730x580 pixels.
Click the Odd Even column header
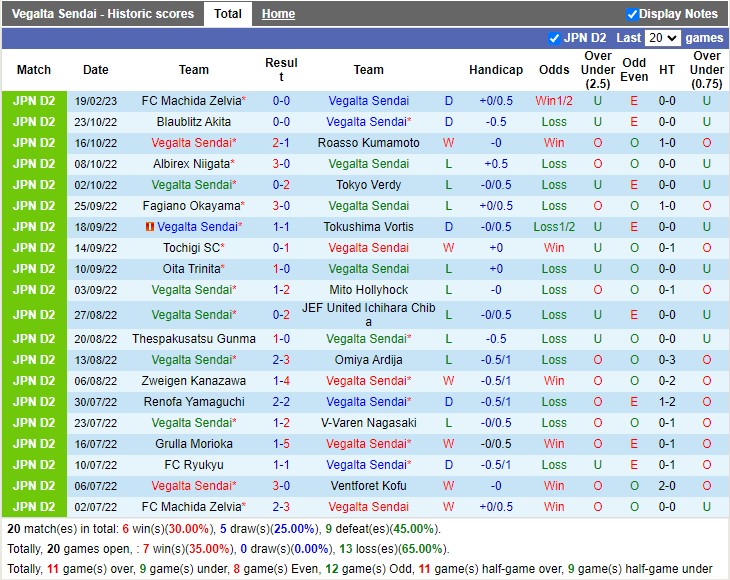point(634,70)
